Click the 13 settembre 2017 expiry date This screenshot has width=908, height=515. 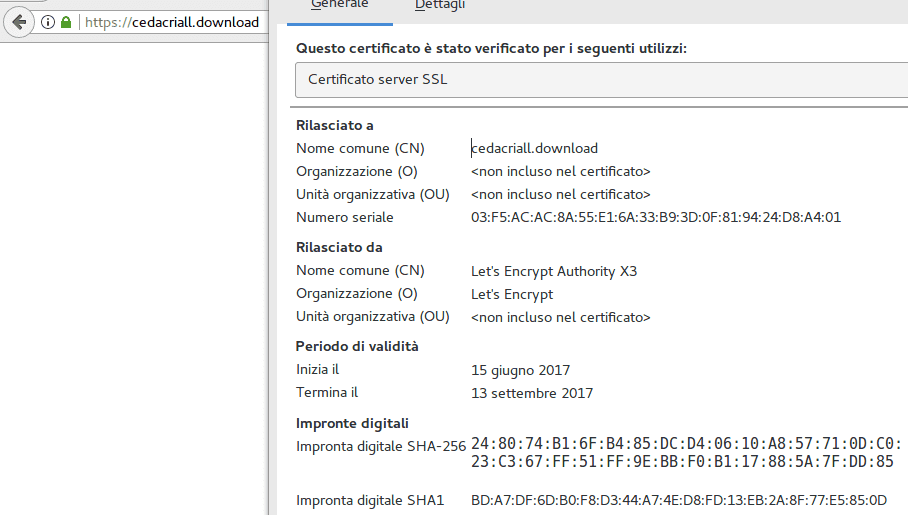tap(532, 393)
